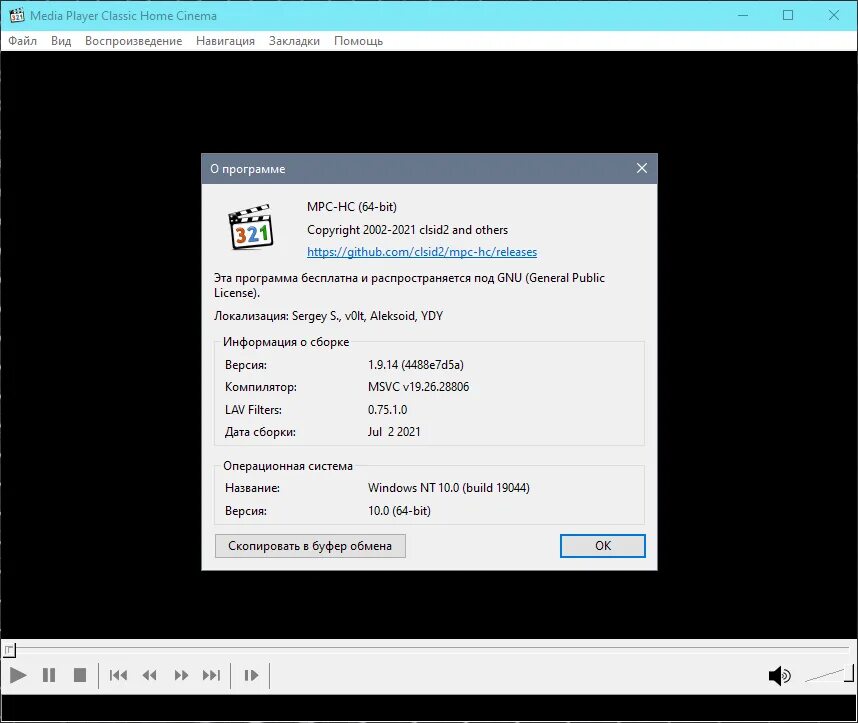Click Copyright 2002-2021 clsid2 line
858x723 pixels.
(408, 230)
